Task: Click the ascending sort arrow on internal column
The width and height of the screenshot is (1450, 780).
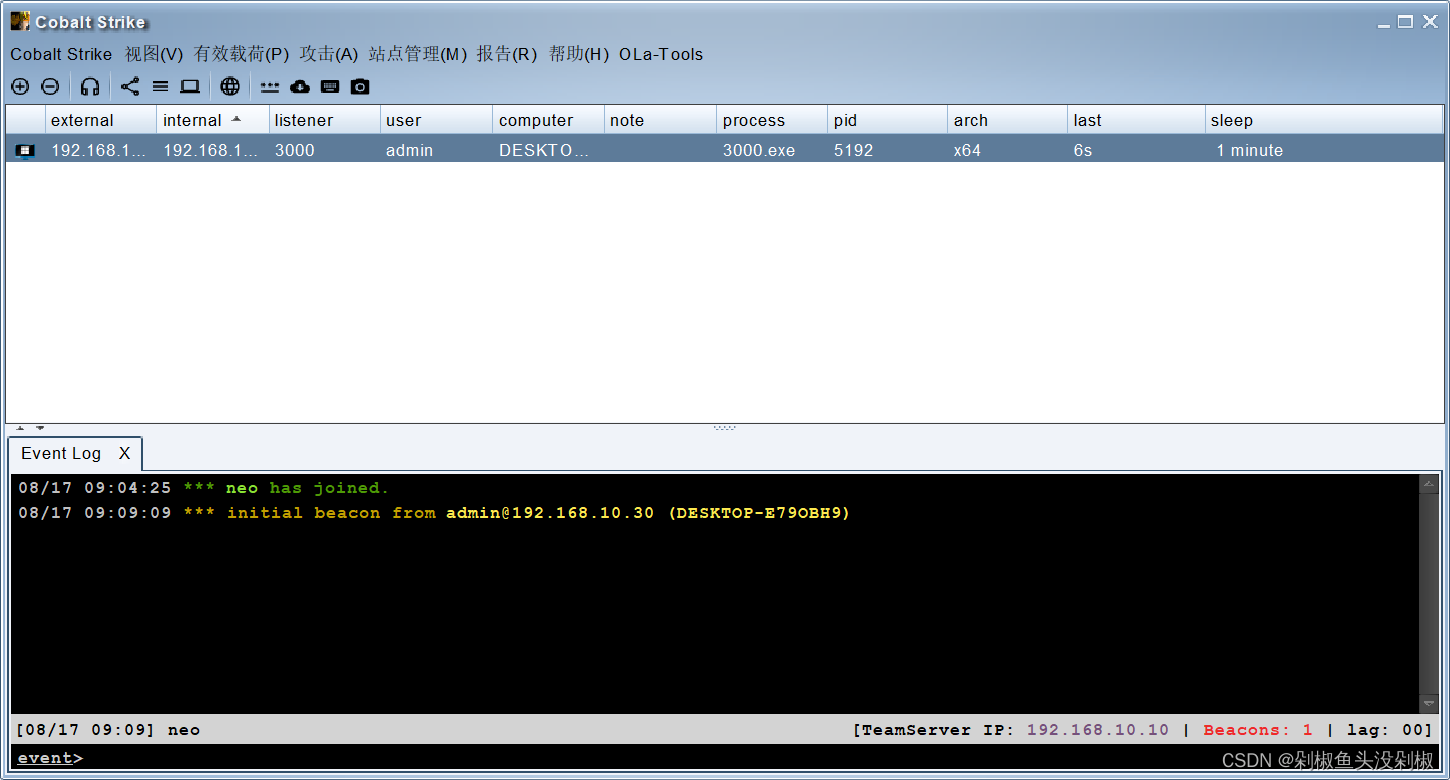Action: [x=236, y=119]
